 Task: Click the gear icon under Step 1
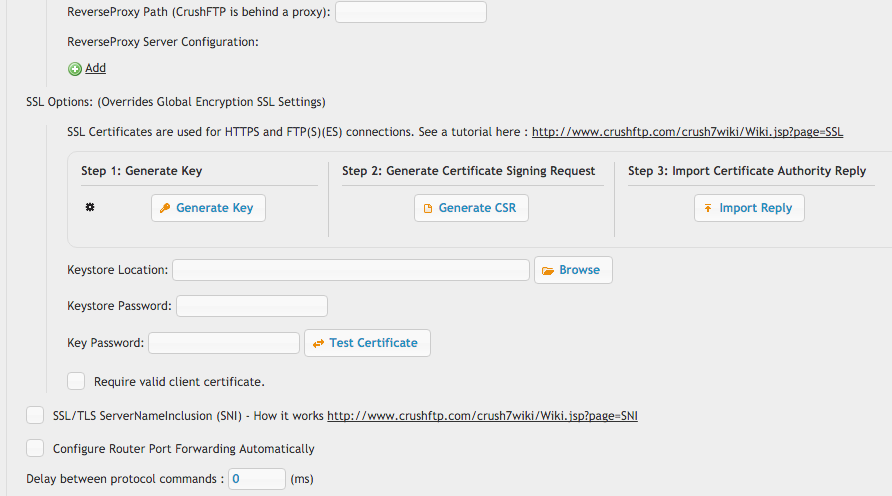point(89,207)
